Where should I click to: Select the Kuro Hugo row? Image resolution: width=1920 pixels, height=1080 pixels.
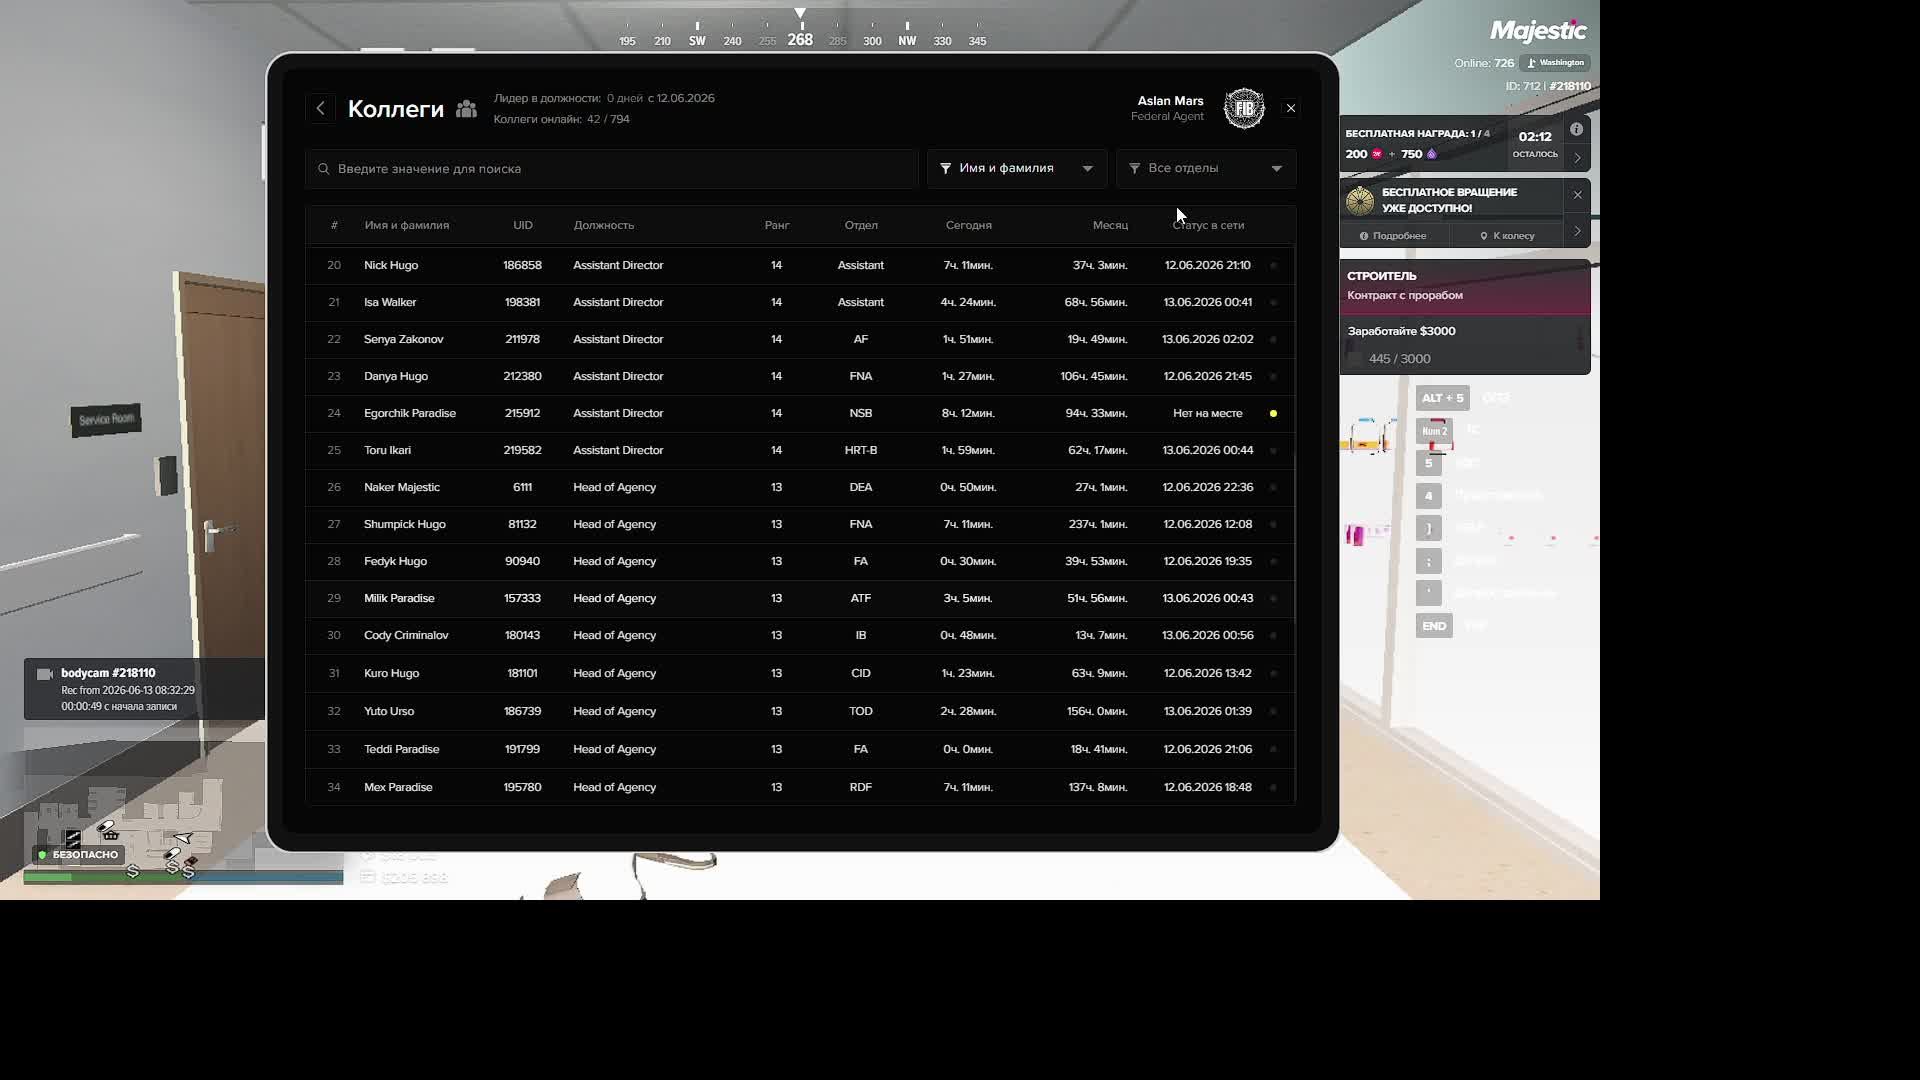800,673
